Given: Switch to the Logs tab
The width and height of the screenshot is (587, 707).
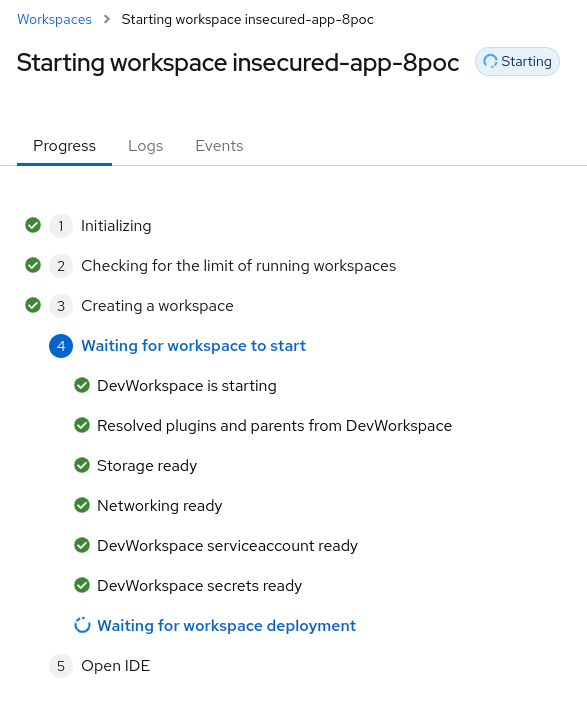Looking at the screenshot, I should [x=145, y=146].
